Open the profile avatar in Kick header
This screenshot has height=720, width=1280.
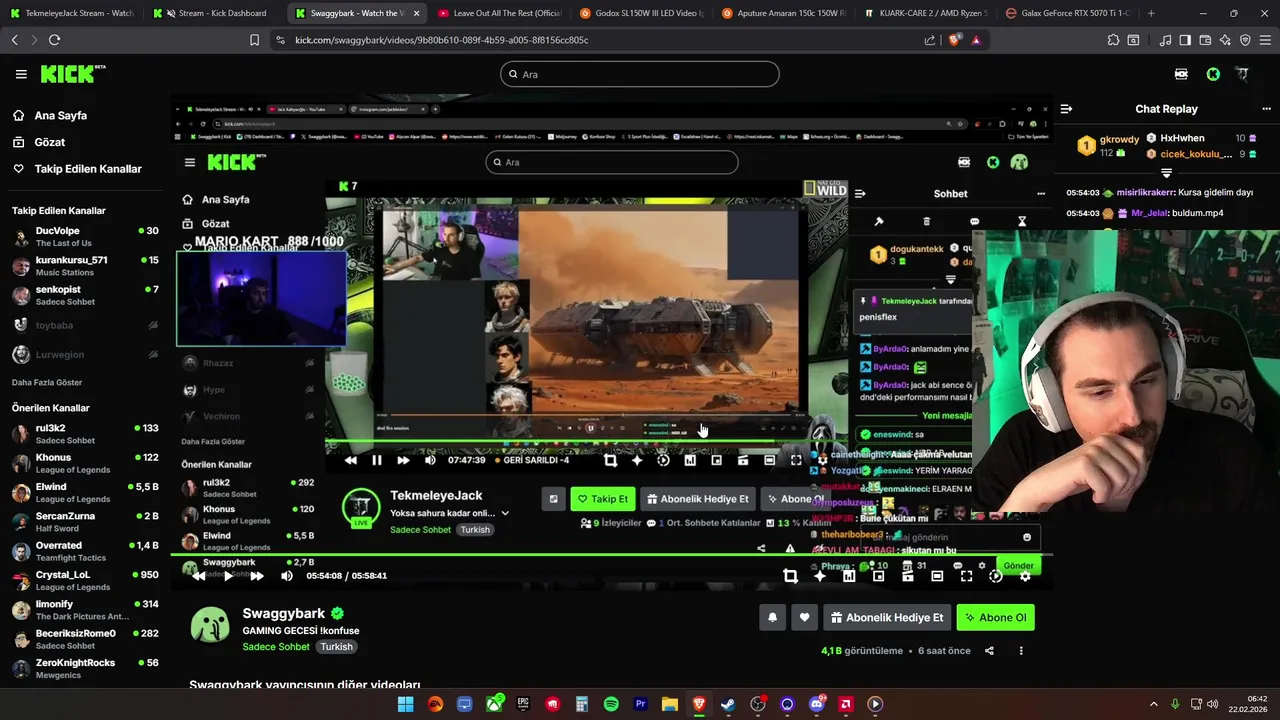point(1242,74)
